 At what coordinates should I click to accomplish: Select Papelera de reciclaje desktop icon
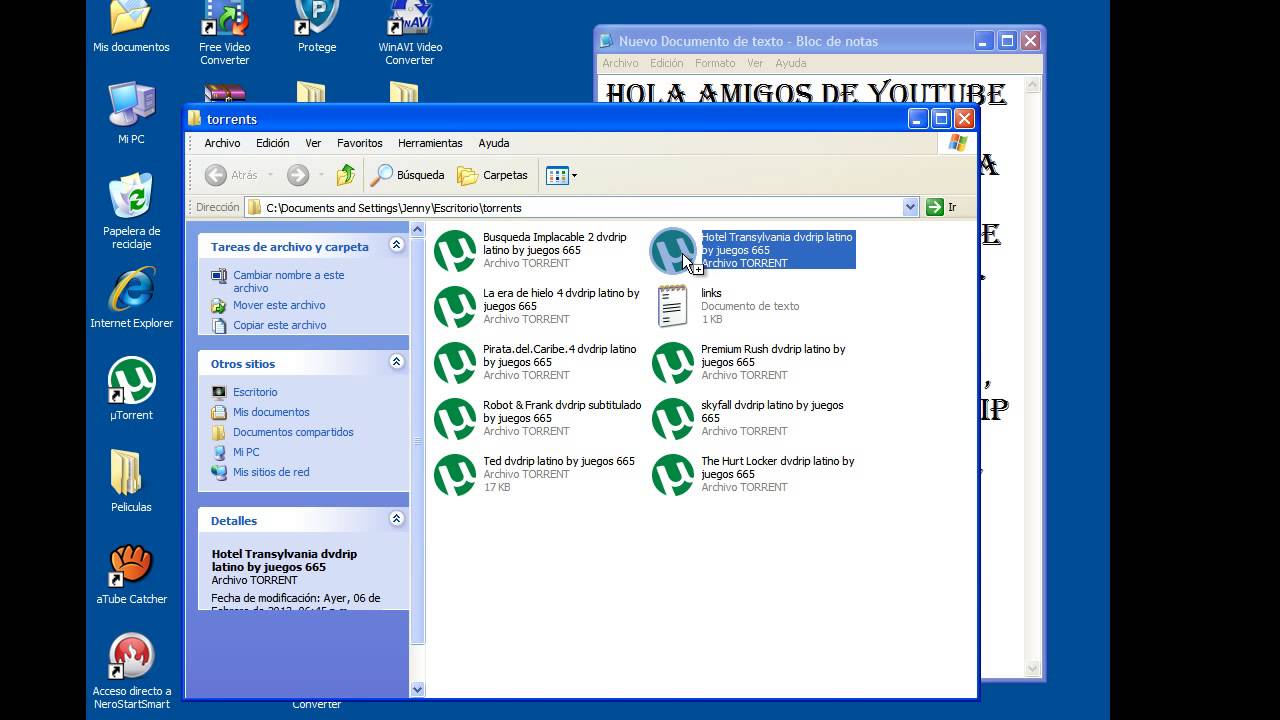131,211
